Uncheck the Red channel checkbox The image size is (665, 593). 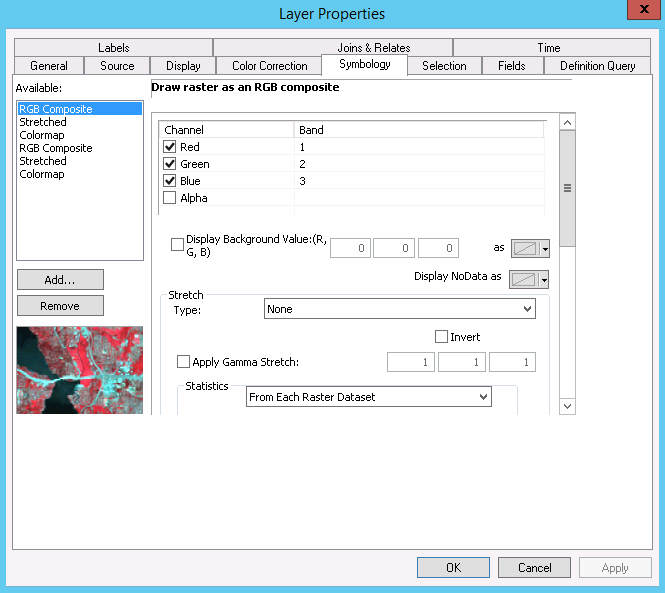pyautogui.click(x=169, y=147)
